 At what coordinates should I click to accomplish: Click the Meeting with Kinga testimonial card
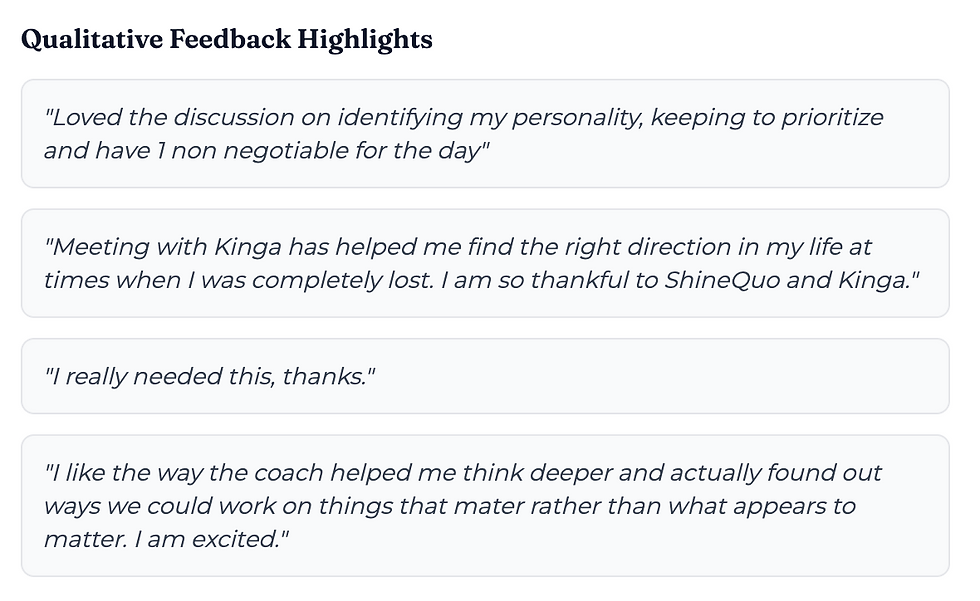point(484,263)
